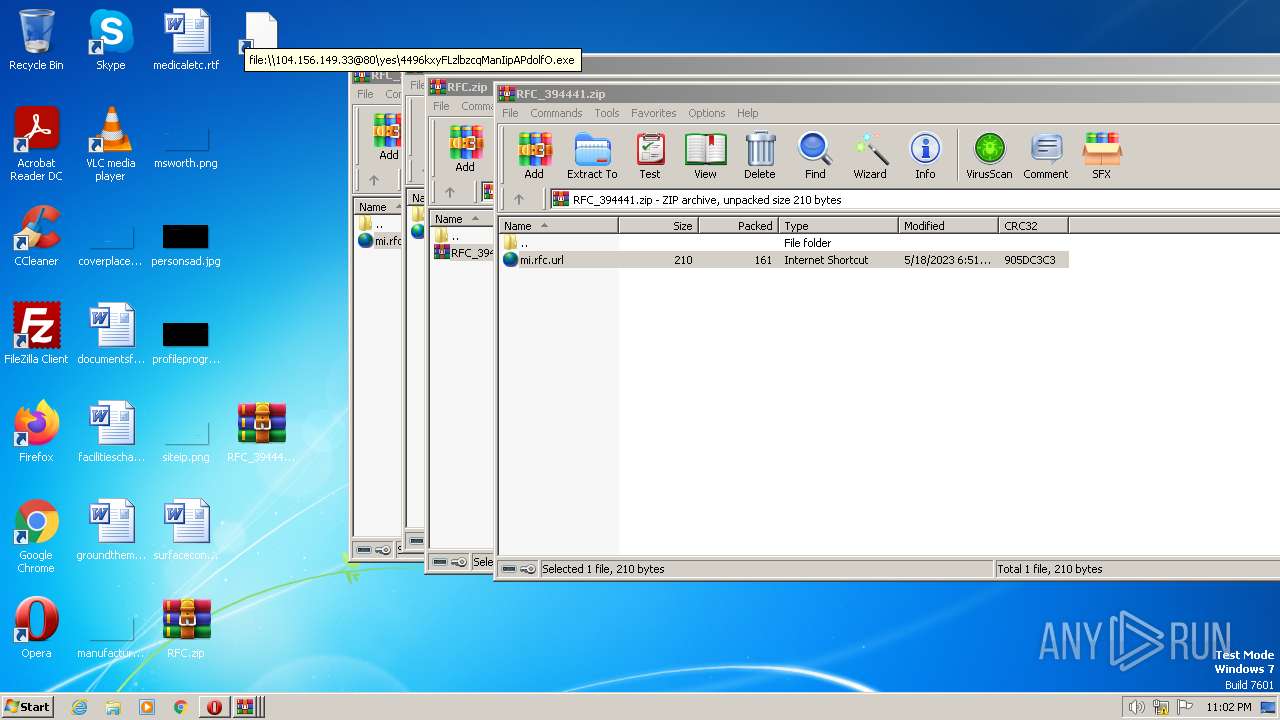
Task: Click Add icon in the rearmost WinRAR window
Action: point(388,138)
